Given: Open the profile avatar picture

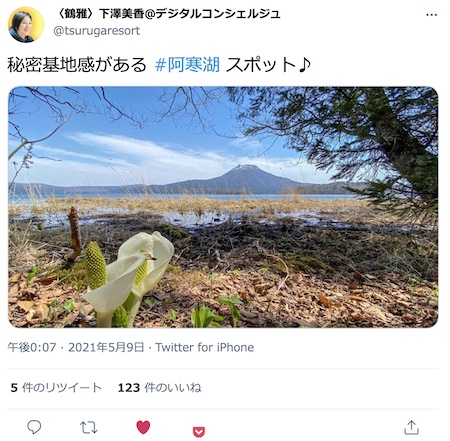Looking at the screenshot, I should tap(26, 25).
